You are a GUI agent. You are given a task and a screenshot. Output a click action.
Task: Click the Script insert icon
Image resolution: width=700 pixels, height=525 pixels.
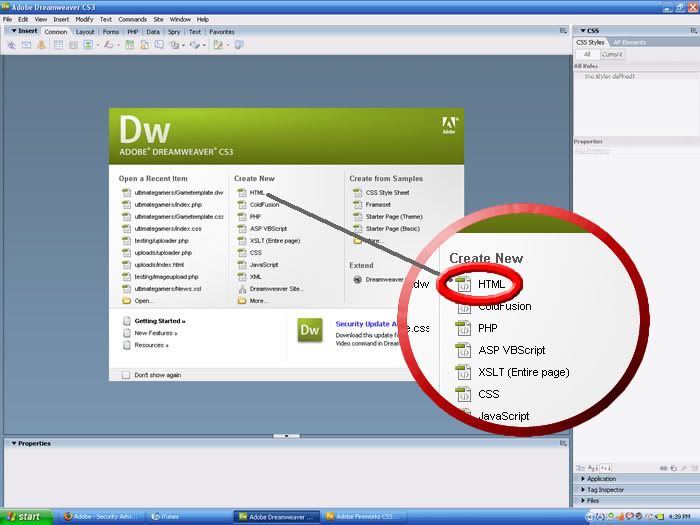pos(194,45)
